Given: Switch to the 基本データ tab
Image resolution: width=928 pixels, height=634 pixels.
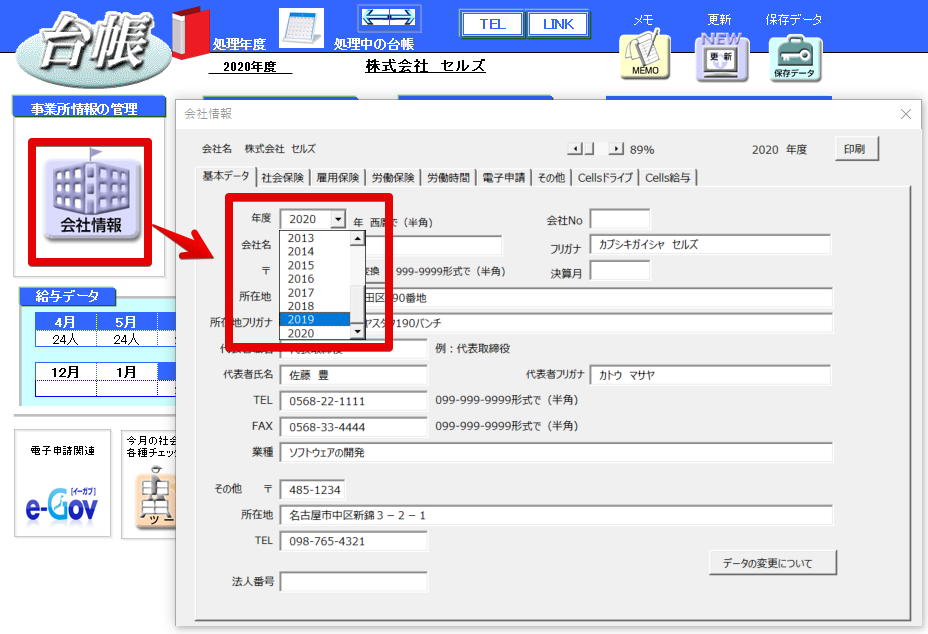Looking at the screenshot, I should [226, 176].
